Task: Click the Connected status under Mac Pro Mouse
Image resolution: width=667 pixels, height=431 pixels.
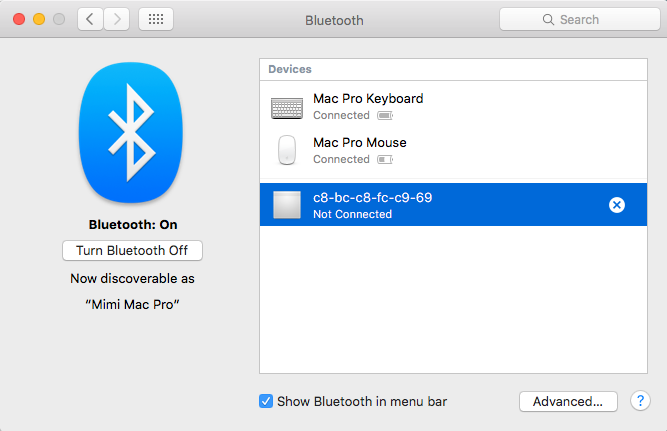Action: [341, 159]
